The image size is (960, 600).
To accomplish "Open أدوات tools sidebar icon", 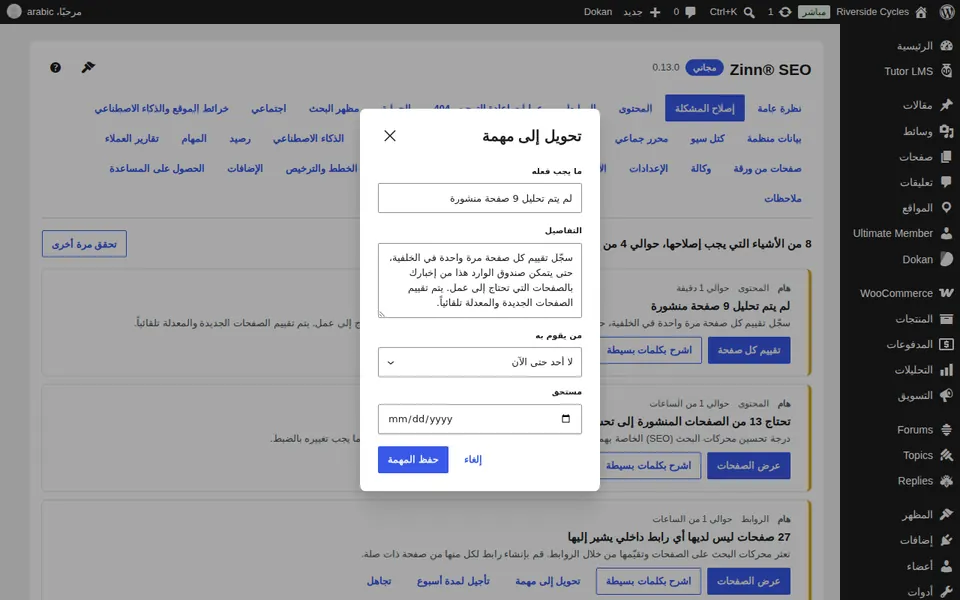I will point(947,591).
